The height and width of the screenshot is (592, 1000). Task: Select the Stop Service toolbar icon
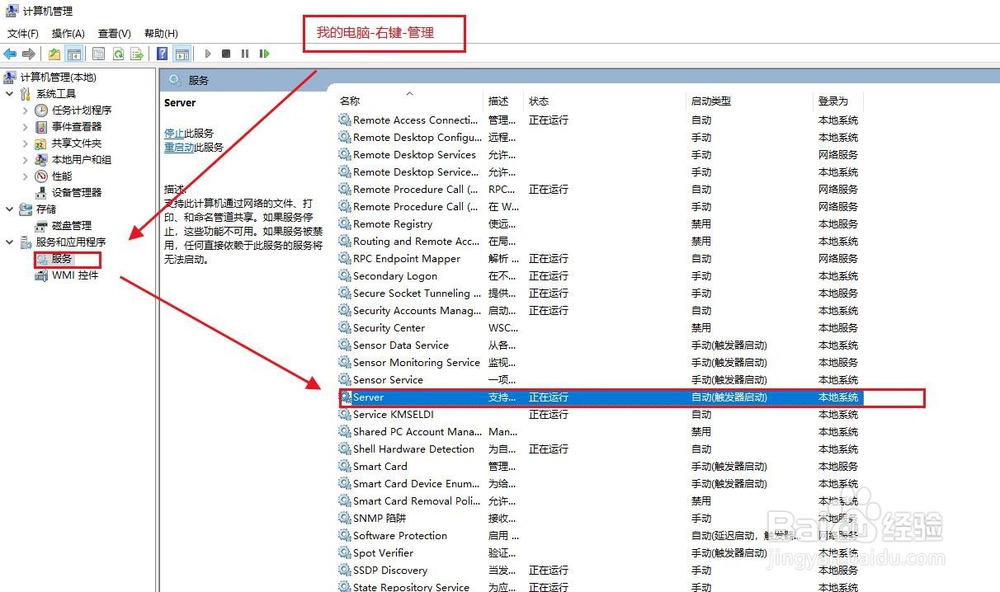click(225, 53)
